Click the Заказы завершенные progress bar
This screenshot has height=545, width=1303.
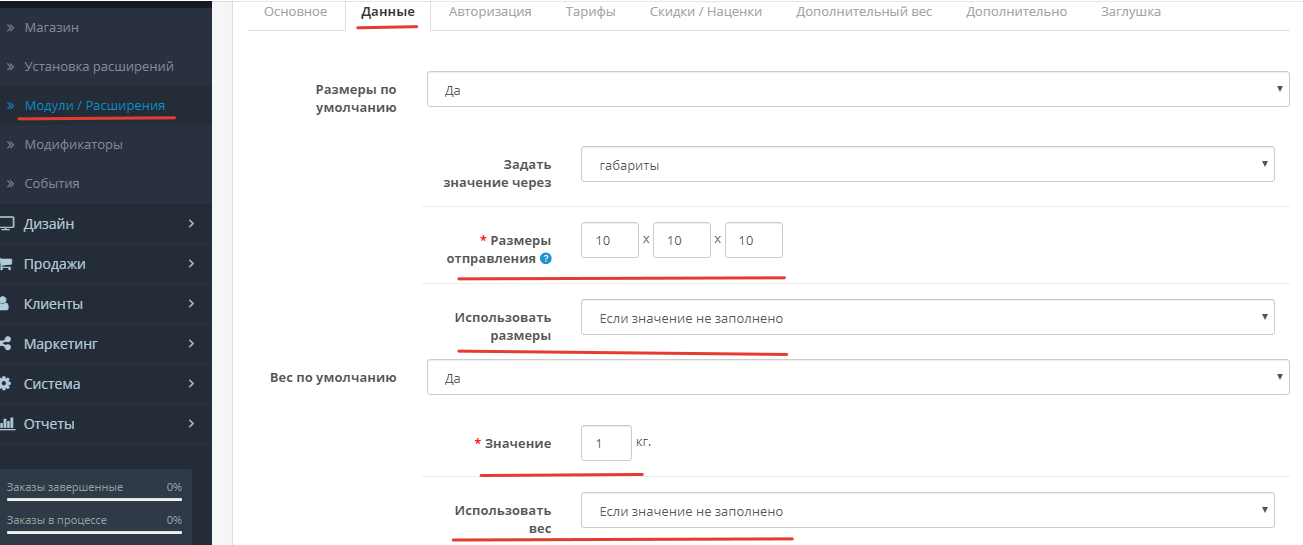coord(94,498)
